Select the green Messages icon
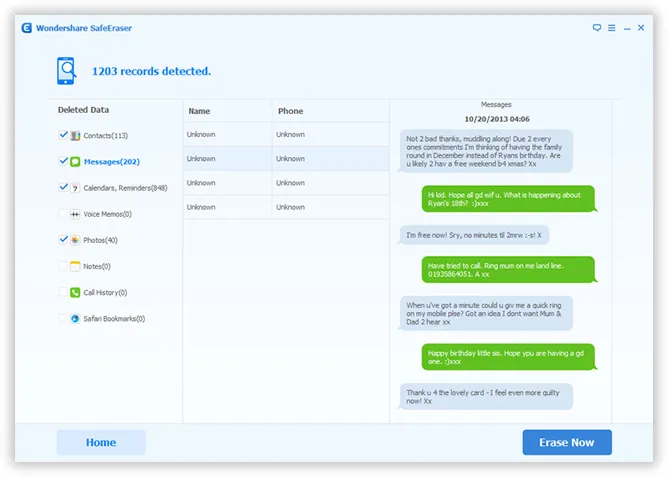This screenshot has height=477, width=668. [x=75, y=161]
